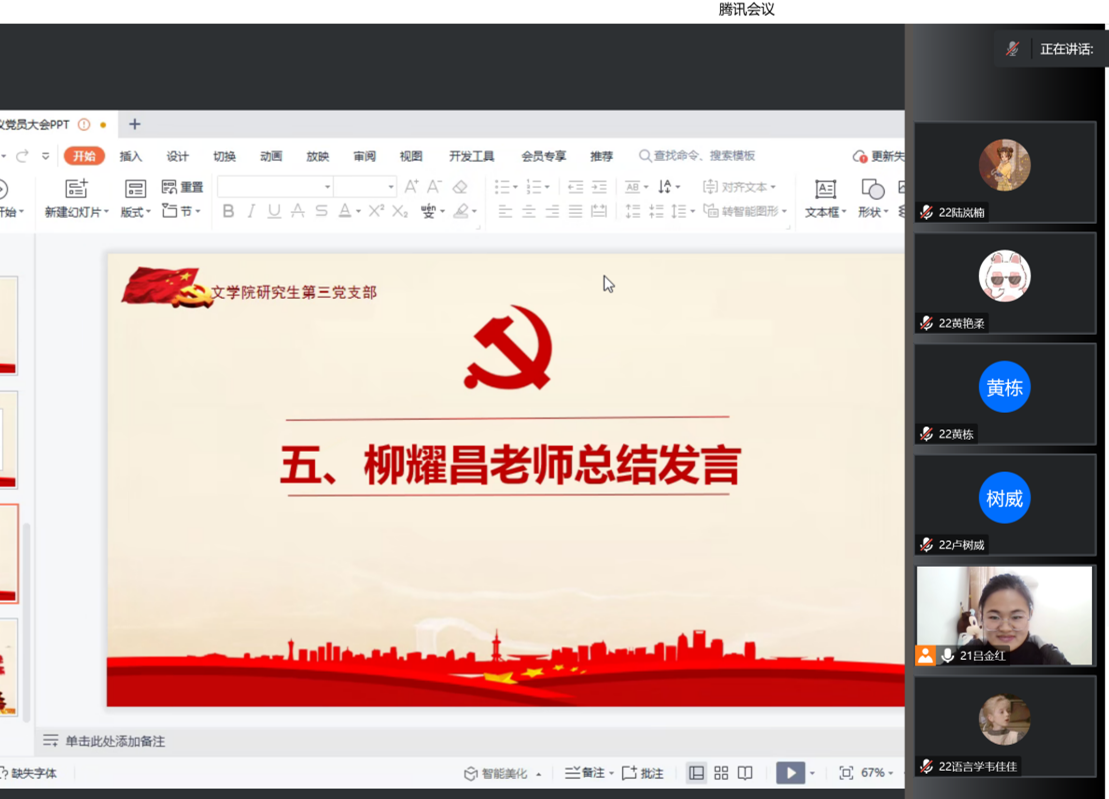This screenshot has width=1109, height=799.
Task: Click the distributed alignment icon
Action: point(599,211)
